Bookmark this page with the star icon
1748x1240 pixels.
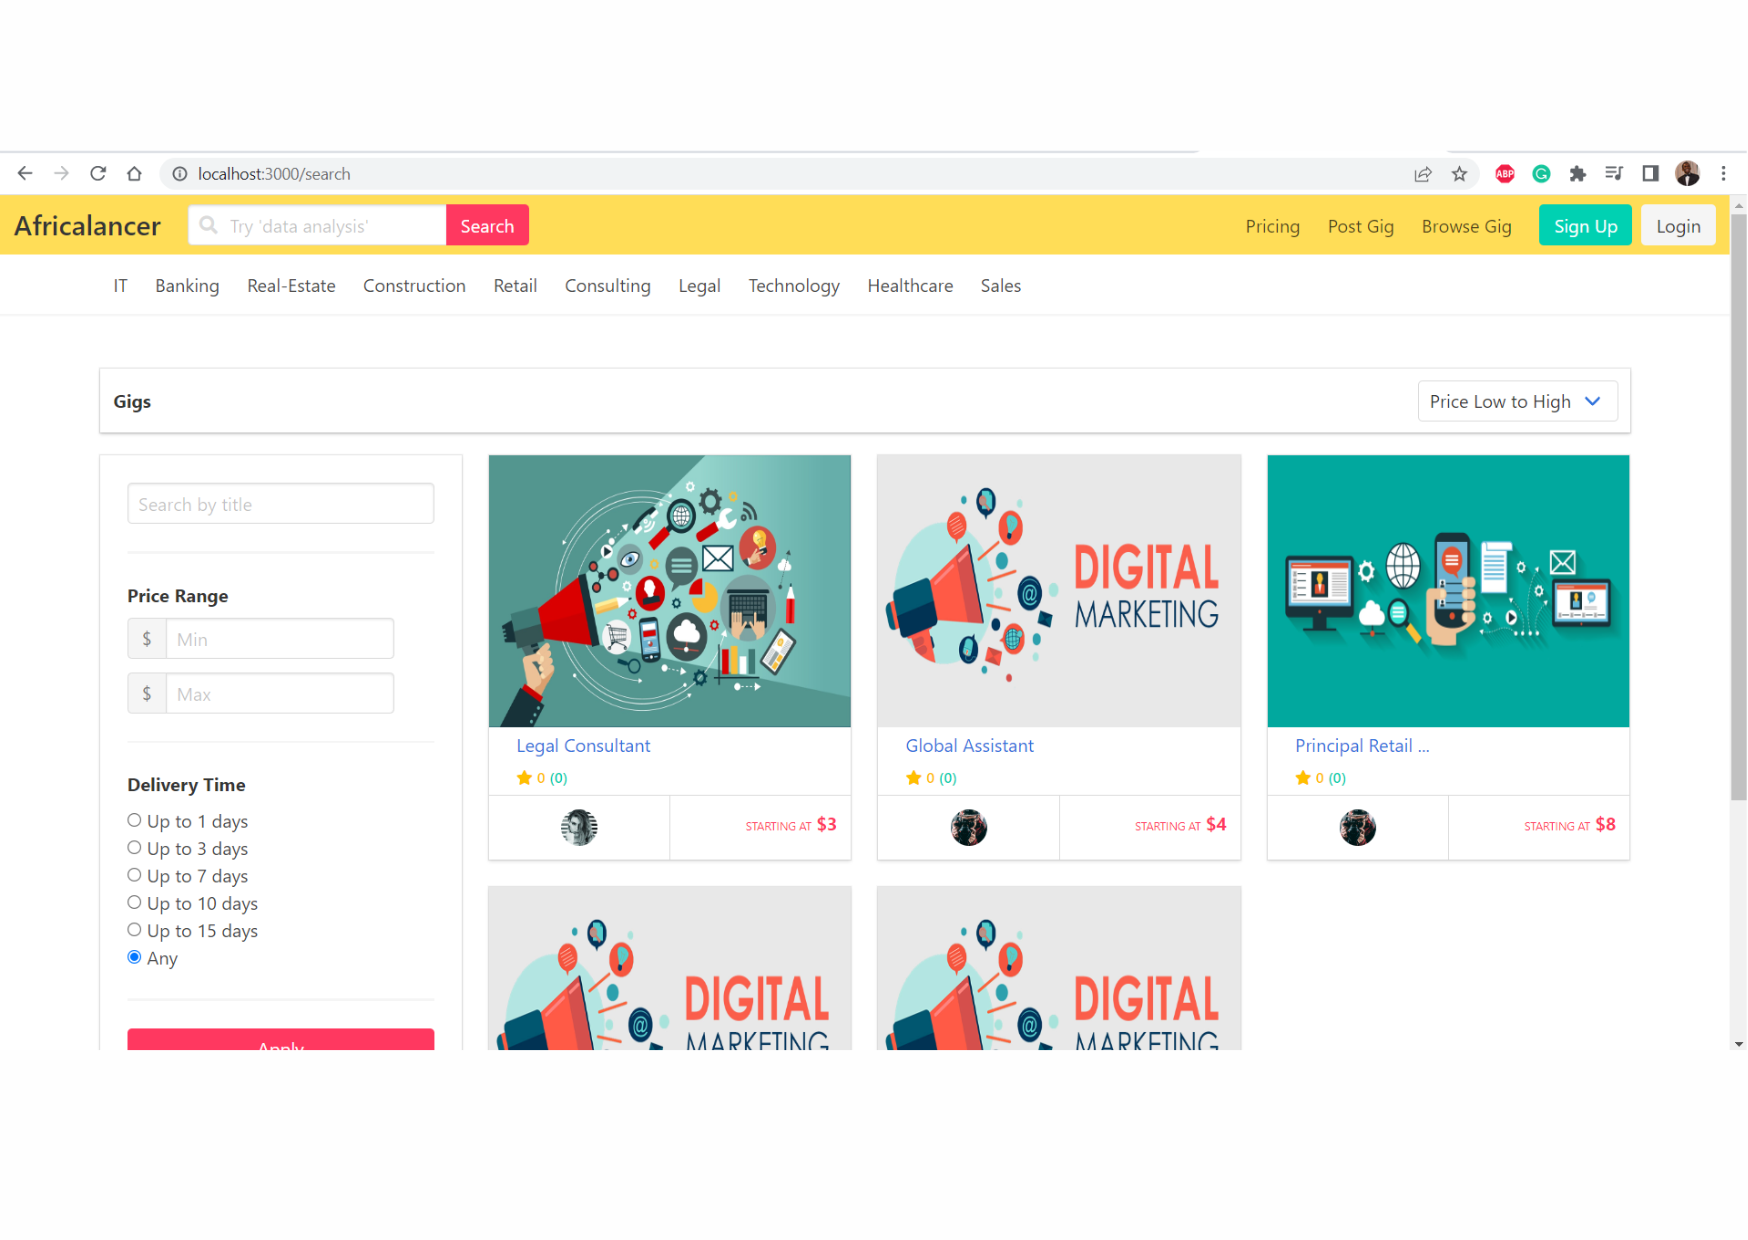(x=1459, y=174)
